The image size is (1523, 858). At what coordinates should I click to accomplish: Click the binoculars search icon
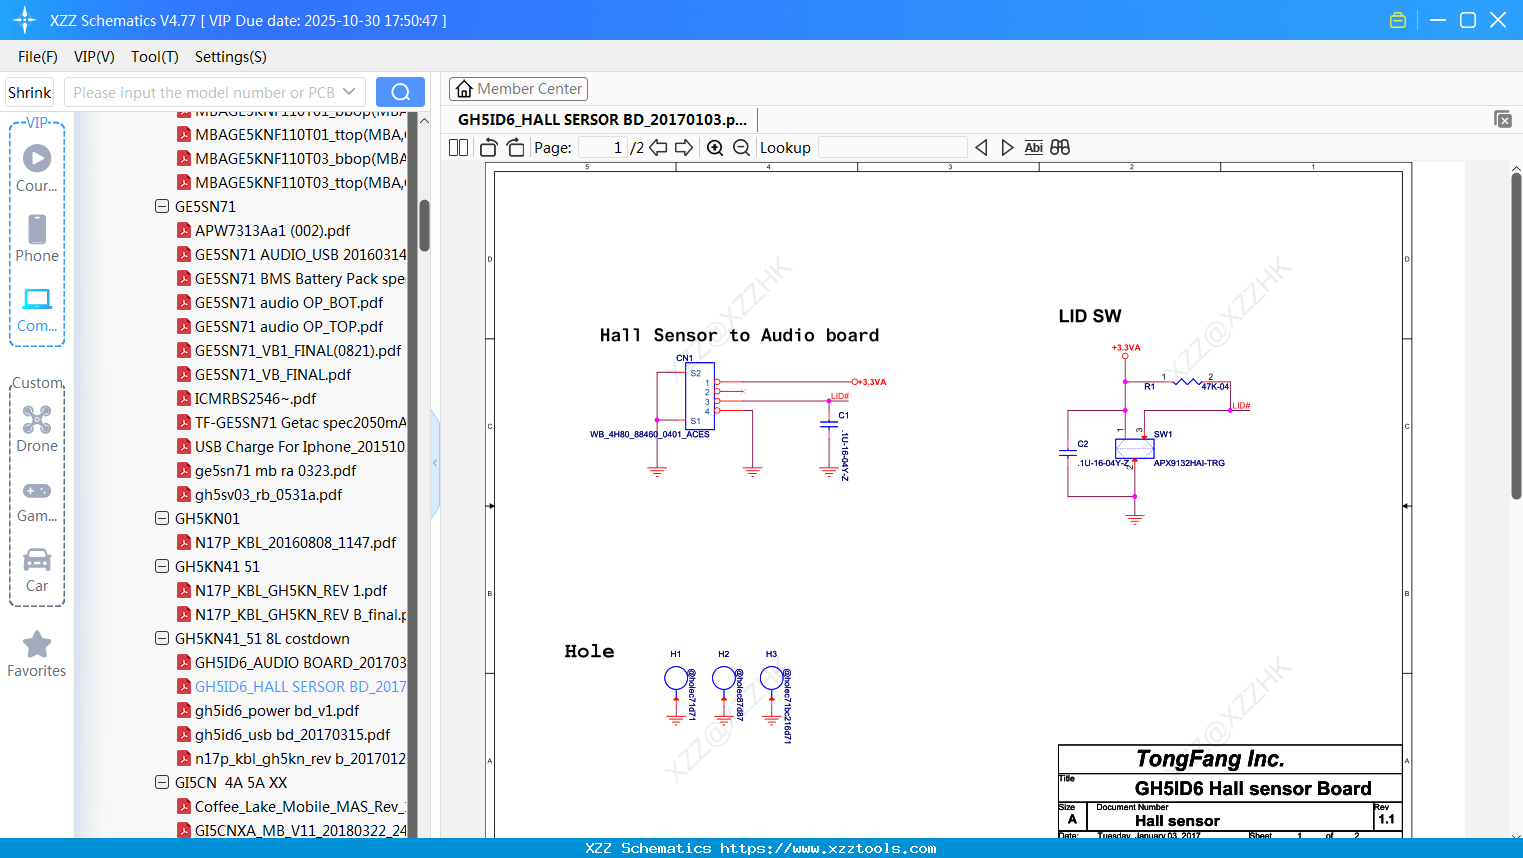coord(1060,148)
